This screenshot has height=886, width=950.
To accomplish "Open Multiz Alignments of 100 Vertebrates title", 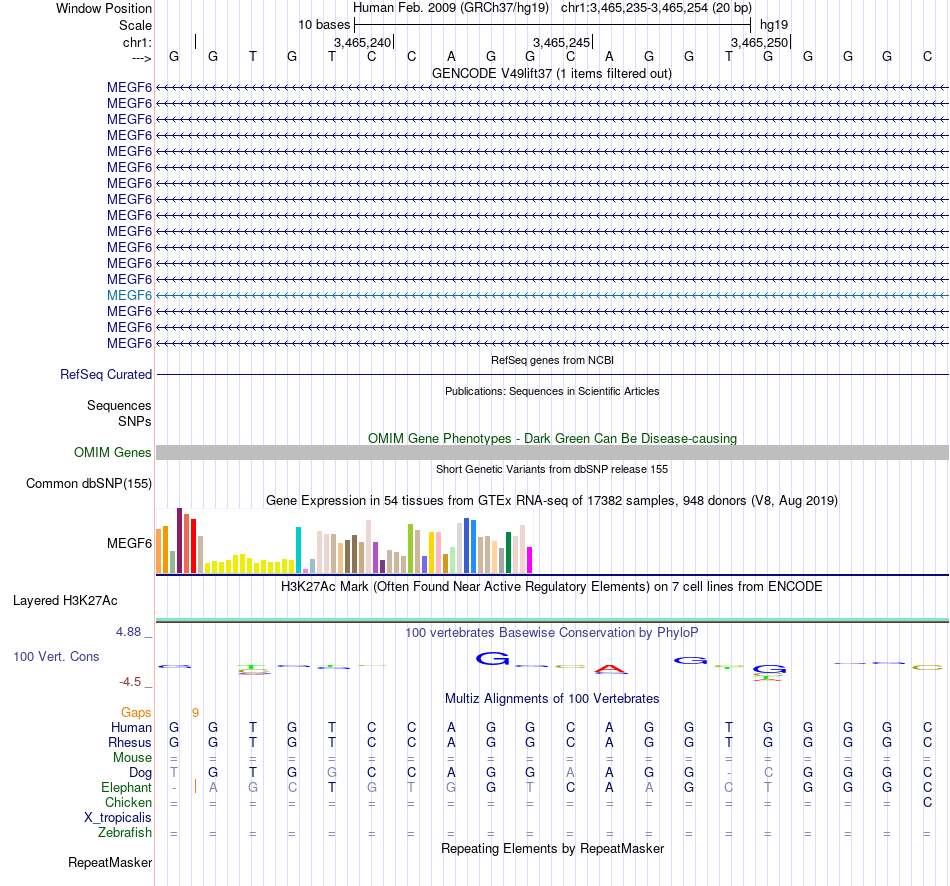I will [552, 699].
